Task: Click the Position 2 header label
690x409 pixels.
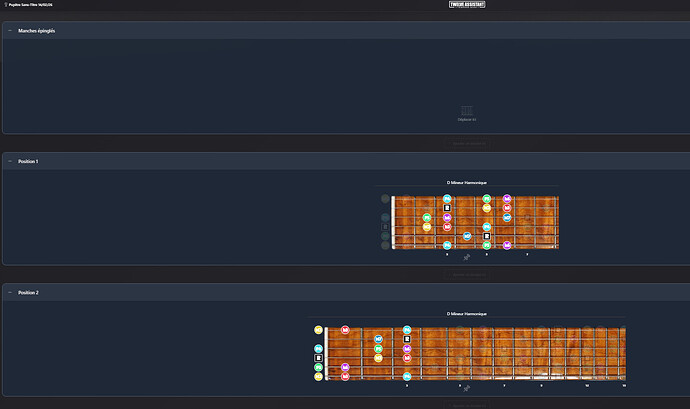Action: tap(28, 292)
